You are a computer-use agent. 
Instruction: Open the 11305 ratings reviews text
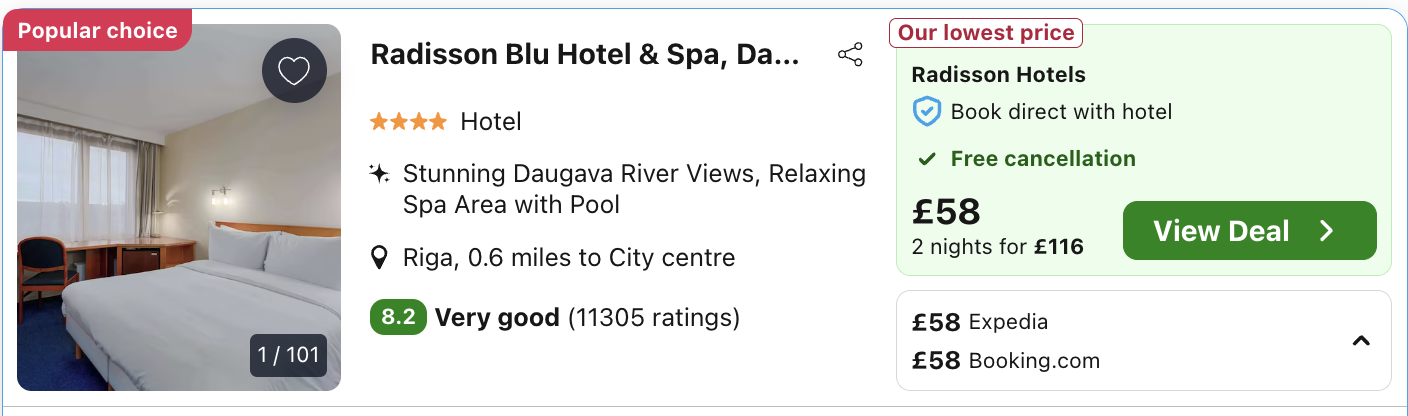coord(654,318)
